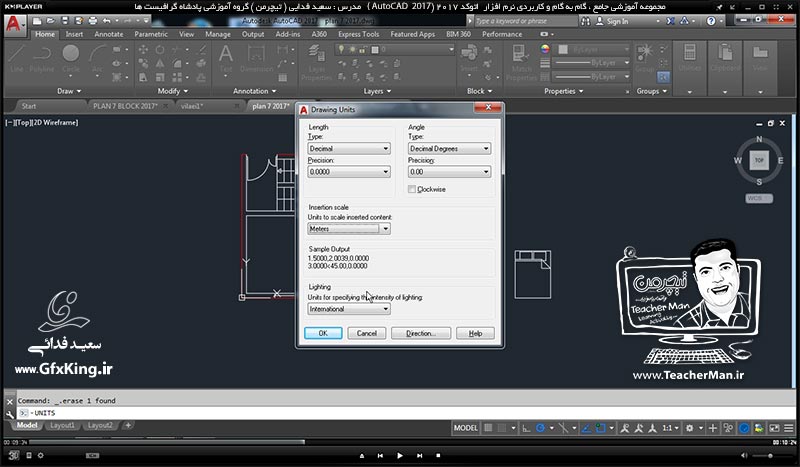Click OK in Drawing Units dialog
Image resolution: width=800 pixels, height=467 pixels.
point(323,333)
